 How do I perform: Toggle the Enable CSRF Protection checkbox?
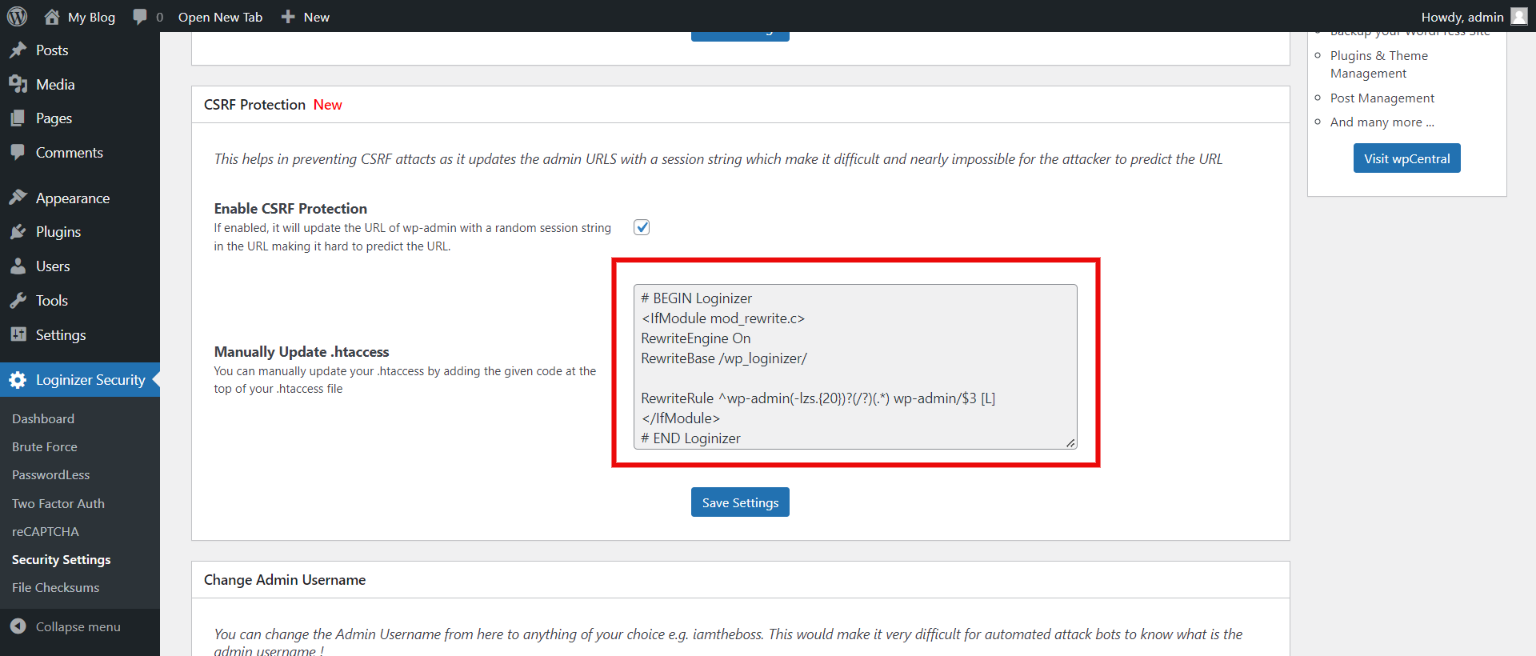click(x=642, y=227)
